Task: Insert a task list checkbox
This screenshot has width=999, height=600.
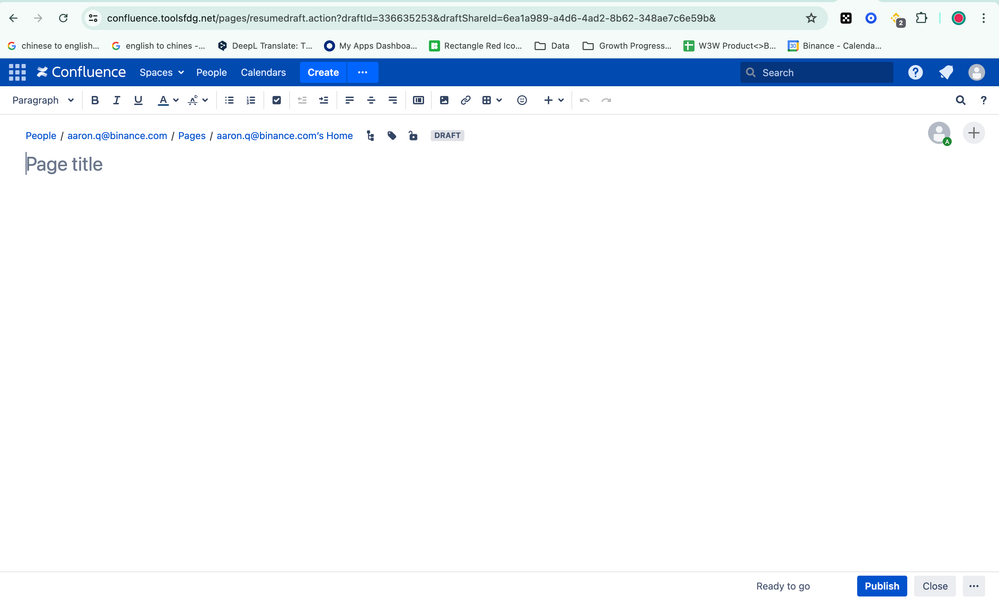Action: [x=277, y=100]
